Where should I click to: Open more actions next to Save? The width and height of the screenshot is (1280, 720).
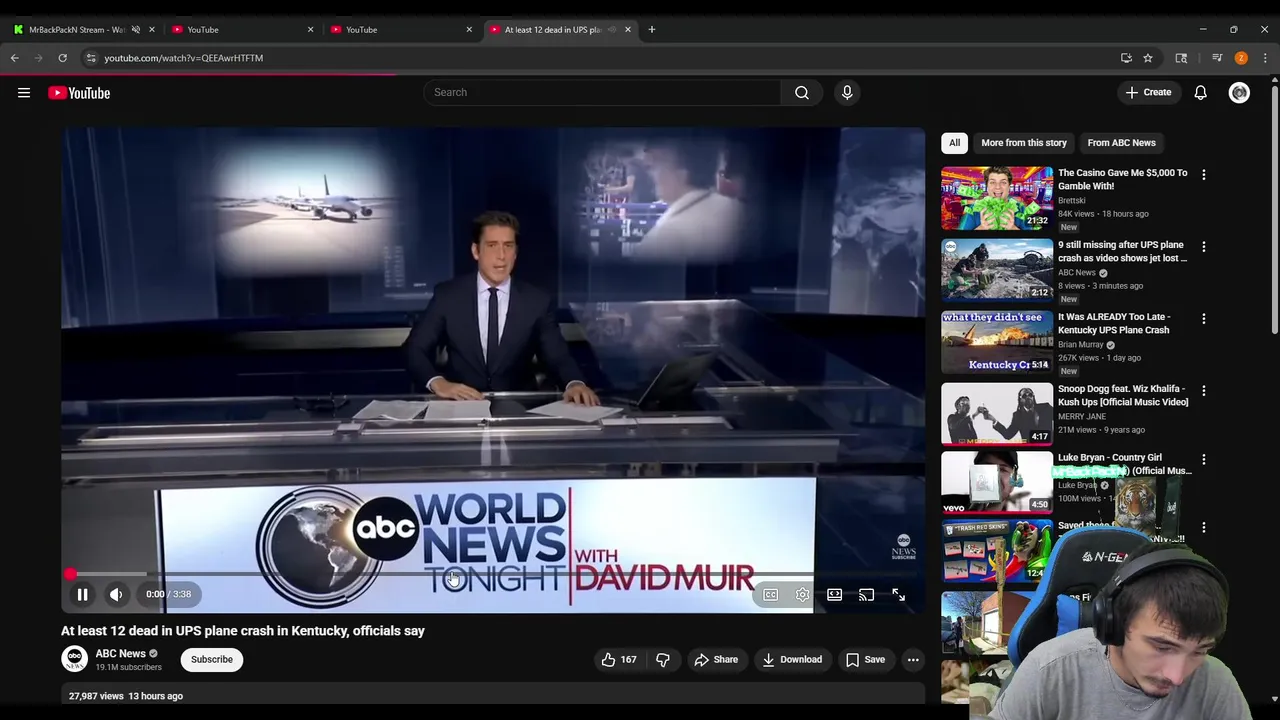[x=913, y=659]
